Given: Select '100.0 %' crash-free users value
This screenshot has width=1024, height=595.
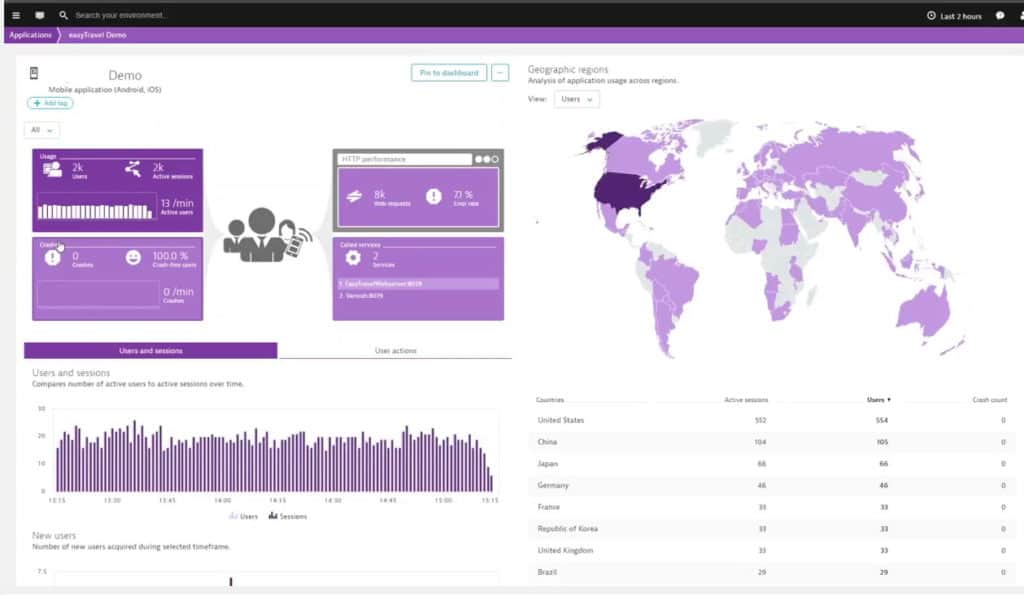Looking at the screenshot, I should (170, 256).
